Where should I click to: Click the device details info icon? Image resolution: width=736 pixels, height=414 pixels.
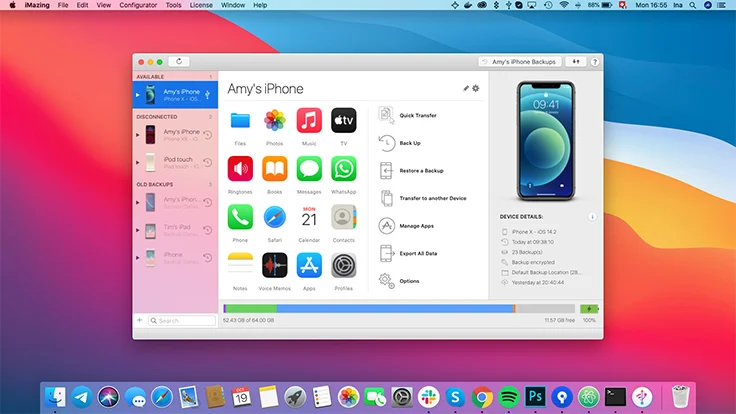592,216
